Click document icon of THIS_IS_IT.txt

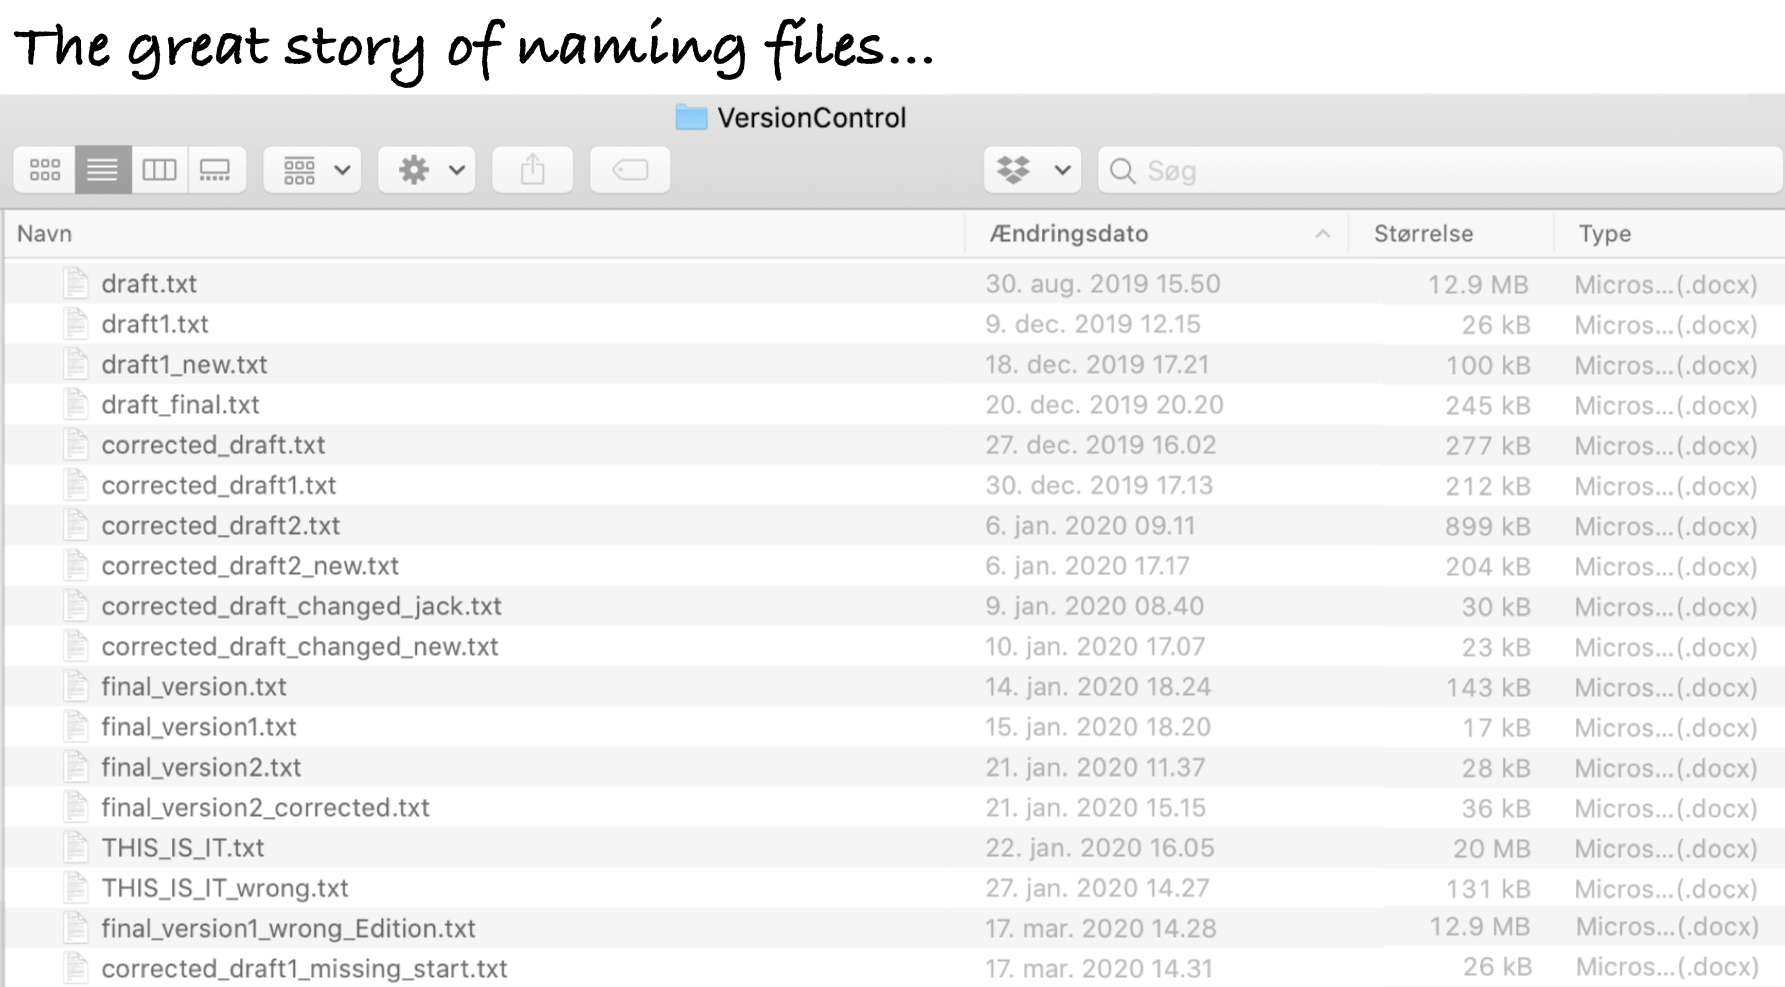coord(76,847)
